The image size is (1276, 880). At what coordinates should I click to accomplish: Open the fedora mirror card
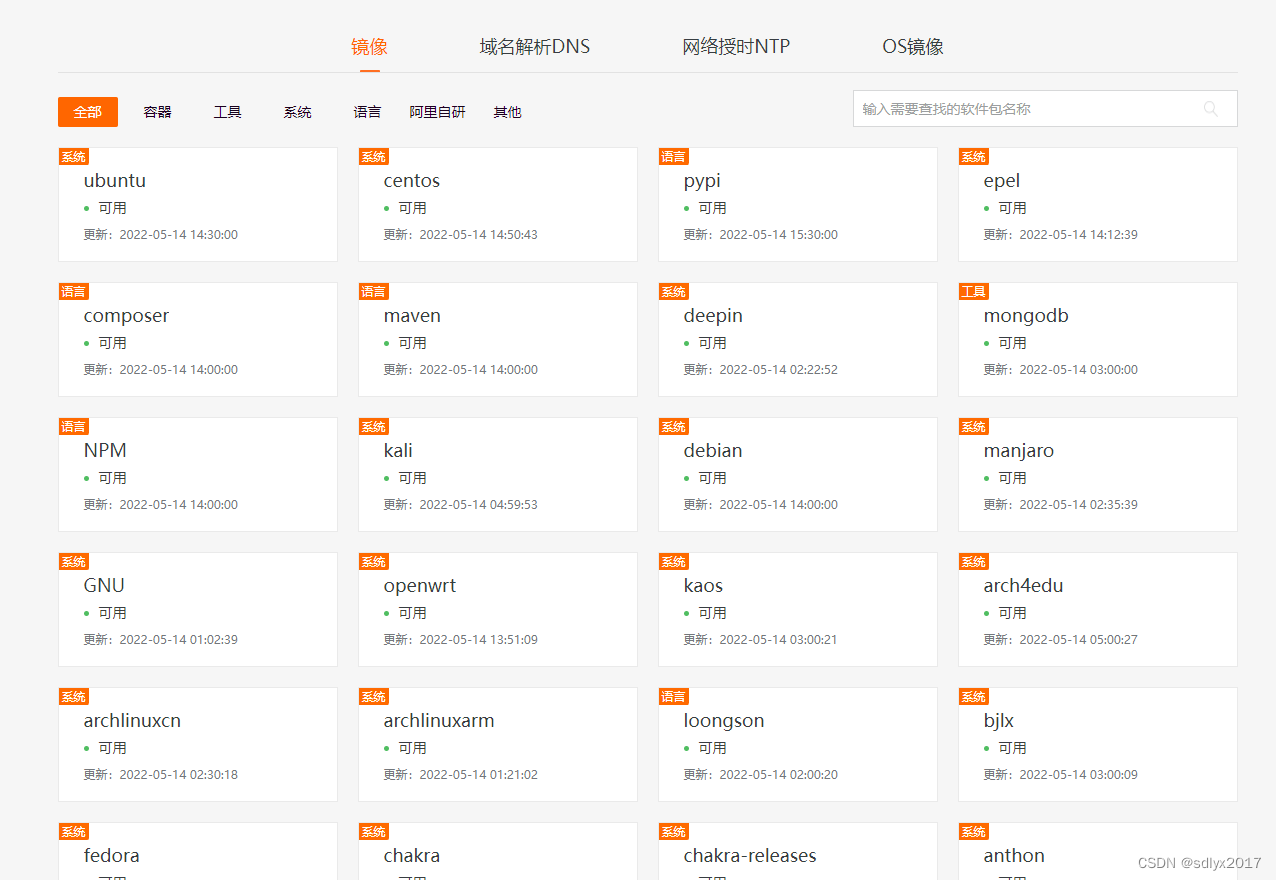(x=198, y=851)
